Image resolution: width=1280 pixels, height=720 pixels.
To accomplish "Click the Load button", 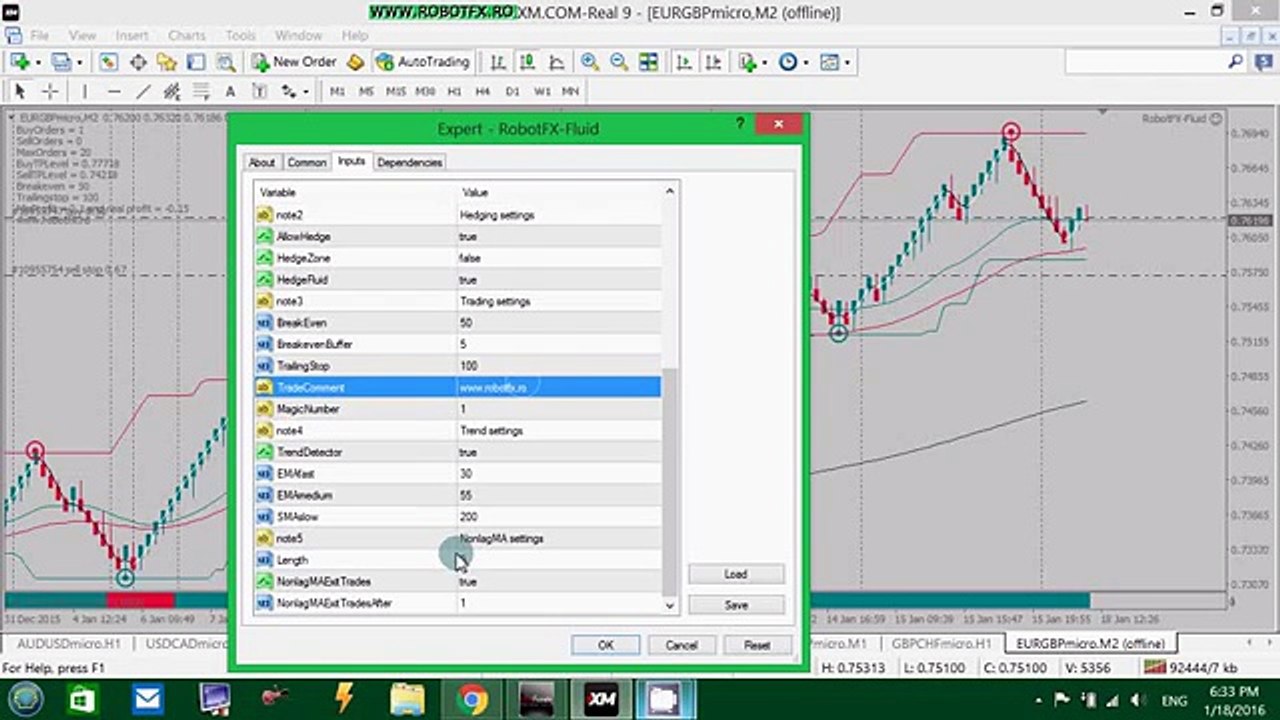I will (x=736, y=574).
